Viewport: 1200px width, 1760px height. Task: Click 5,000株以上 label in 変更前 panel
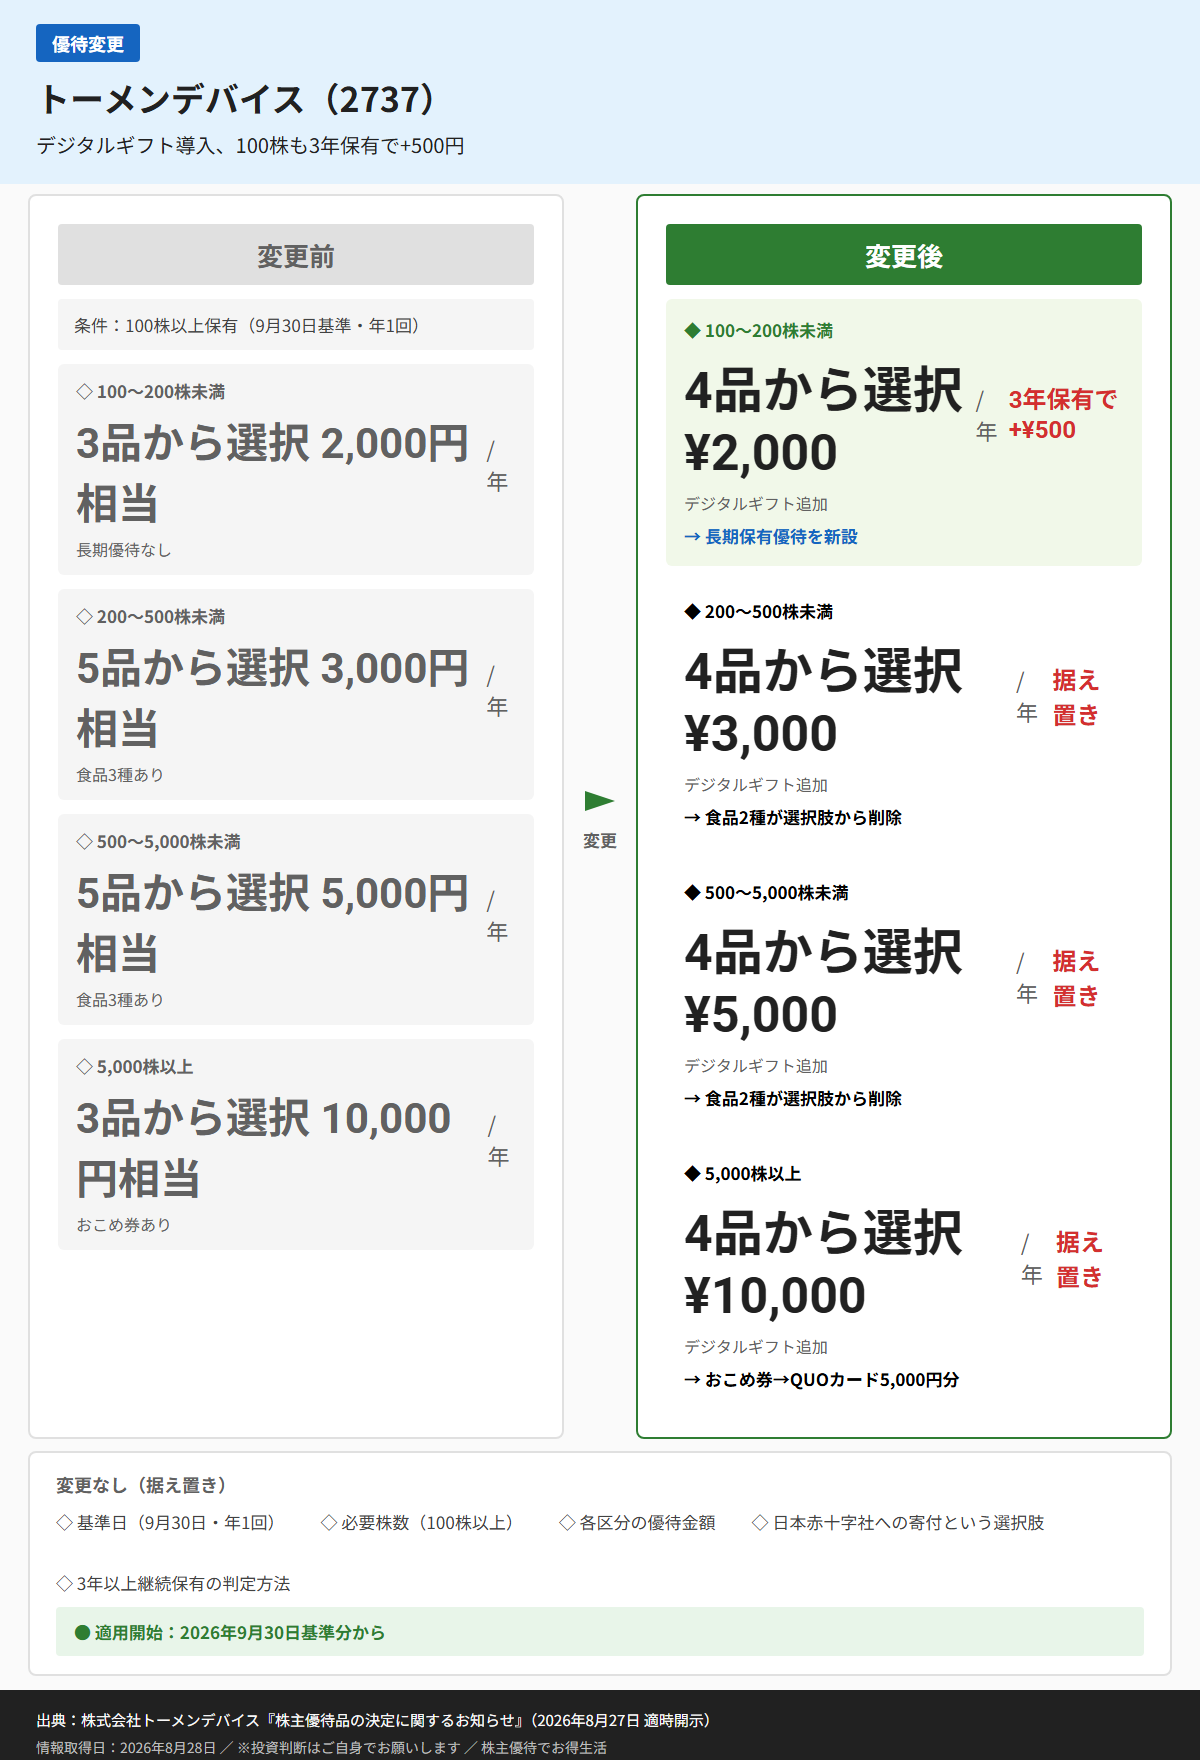pyautogui.click(x=135, y=1067)
